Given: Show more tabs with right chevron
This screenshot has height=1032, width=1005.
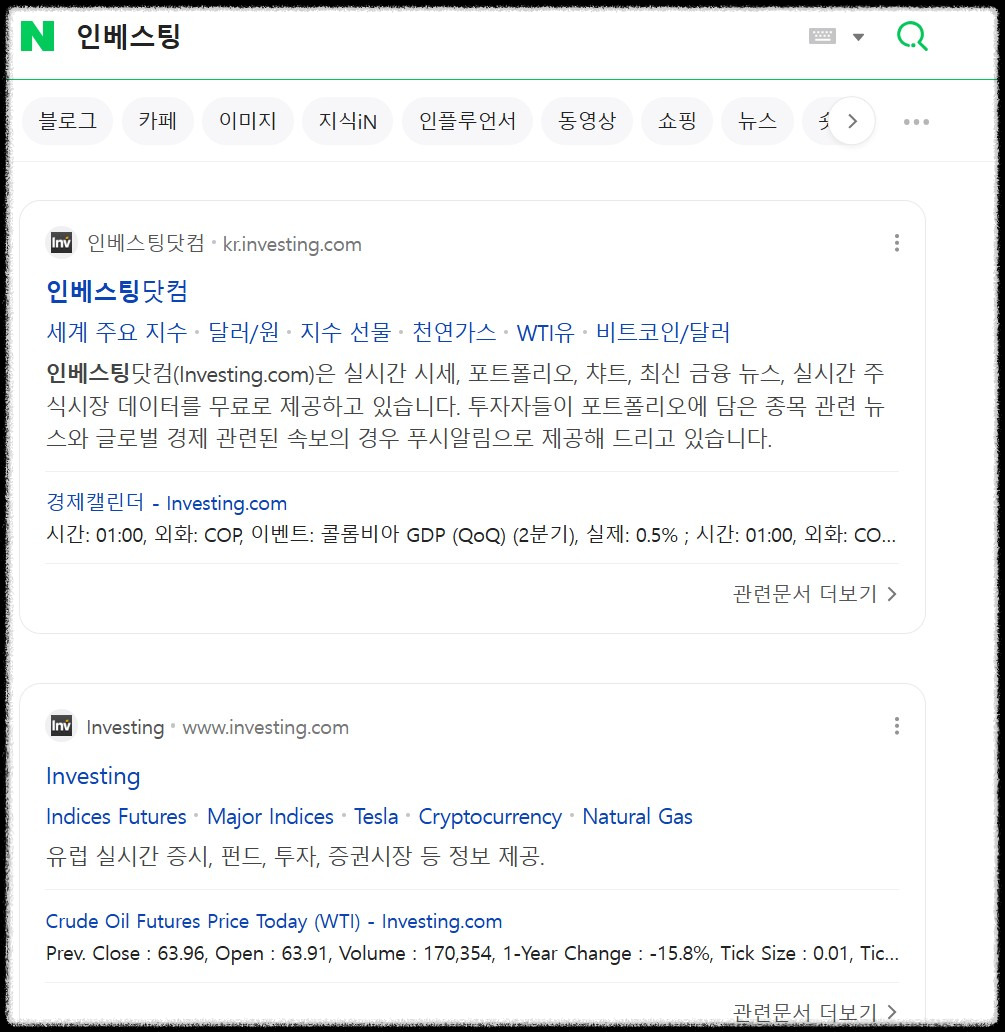Looking at the screenshot, I should point(852,121).
